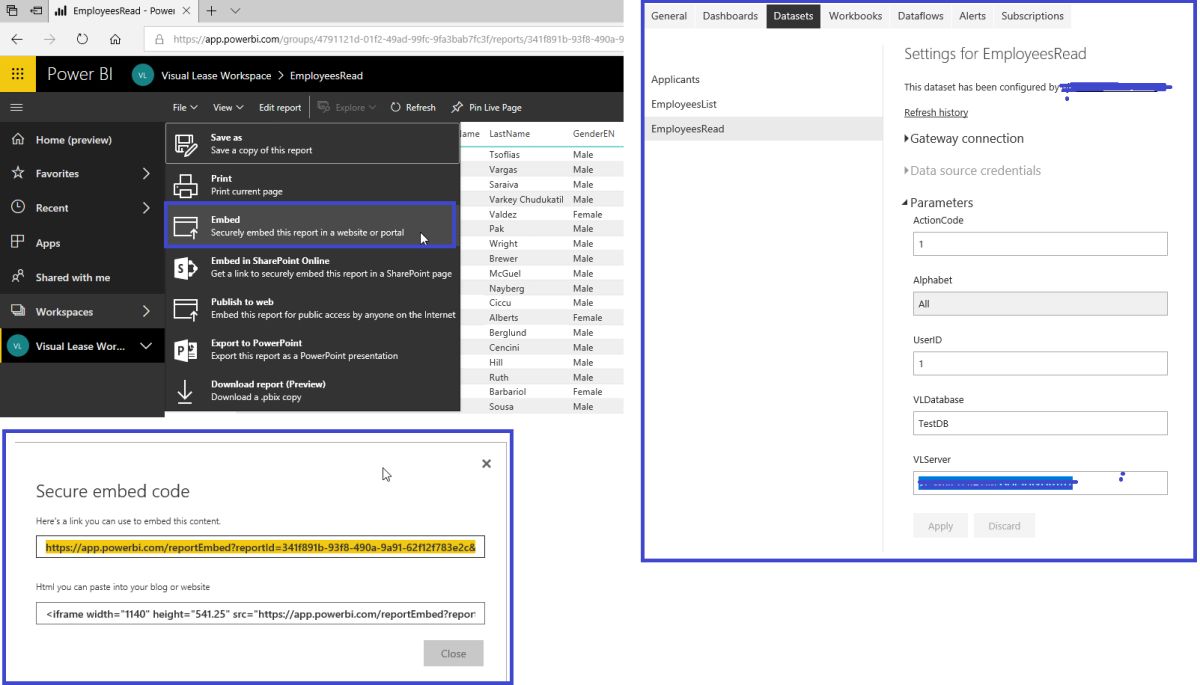Click the Discard button under Parameters
1200x685 pixels.
[x=1004, y=526]
